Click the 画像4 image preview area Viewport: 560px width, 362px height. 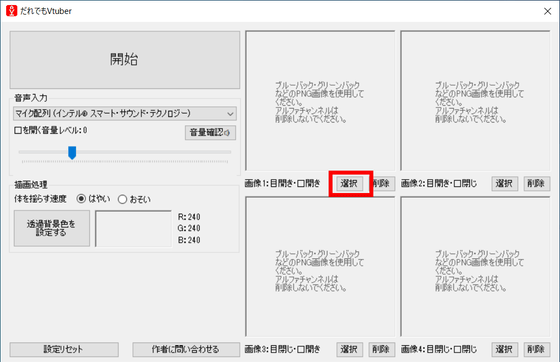coord(475,267)
